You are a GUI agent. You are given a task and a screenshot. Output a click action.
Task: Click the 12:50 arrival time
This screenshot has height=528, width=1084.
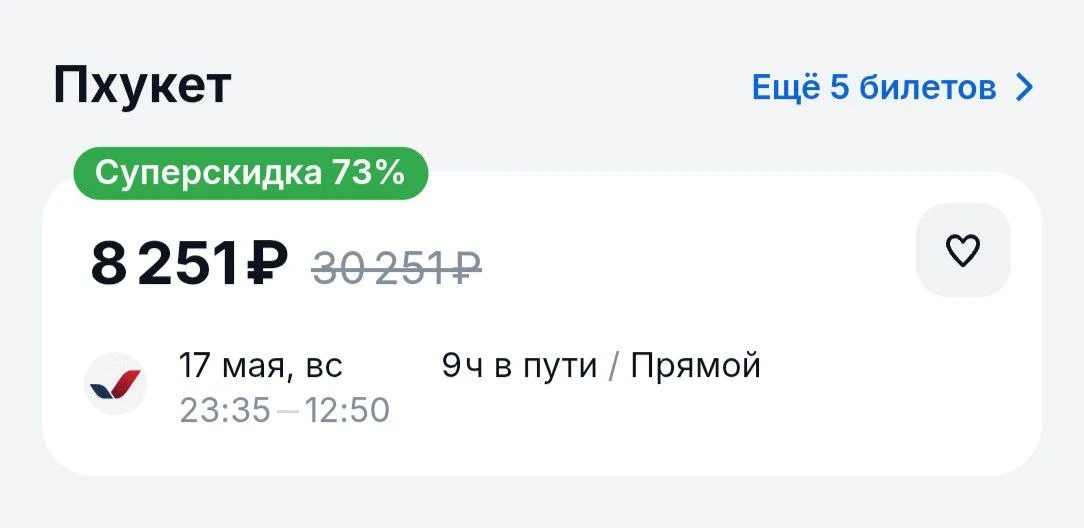click(x=347, y=411)
